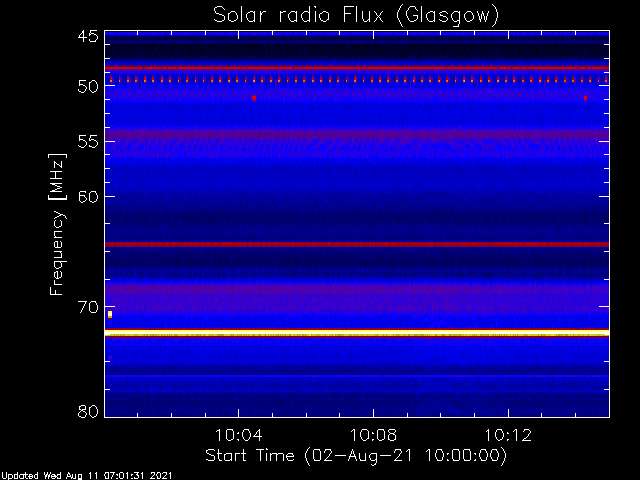640x480 pixels.
Task: Click the 10:04 time tick label
Action: 238,435
